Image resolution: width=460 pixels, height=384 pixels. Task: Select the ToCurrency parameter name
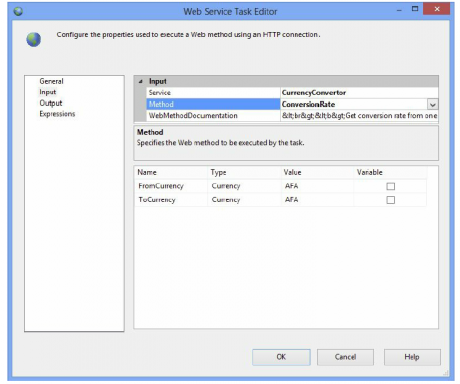click(x=157, y=200)
